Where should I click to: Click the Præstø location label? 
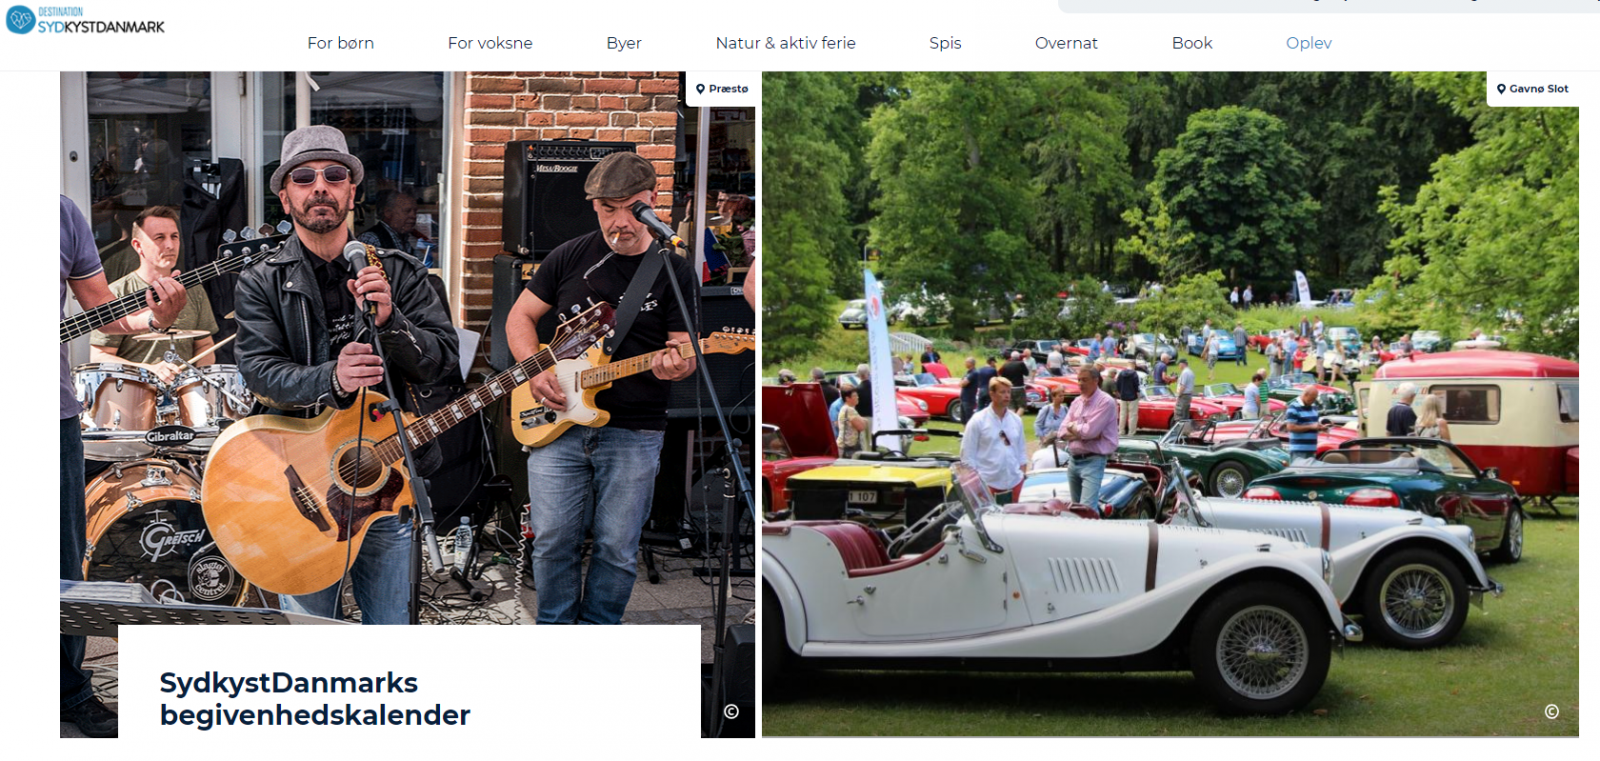tap(728, 89)
